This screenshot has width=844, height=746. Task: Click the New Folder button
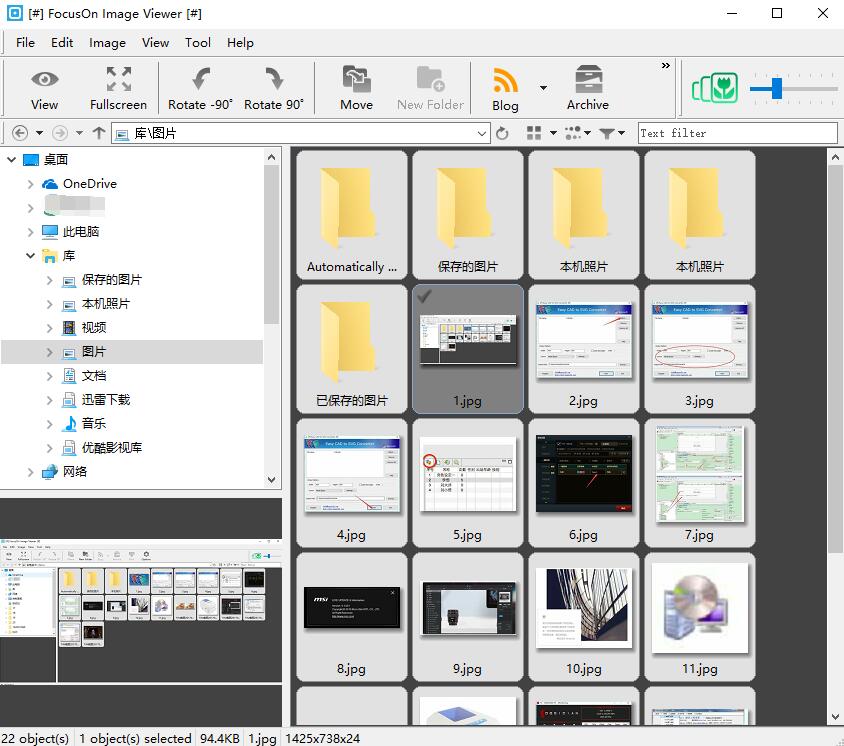point(430,88)
